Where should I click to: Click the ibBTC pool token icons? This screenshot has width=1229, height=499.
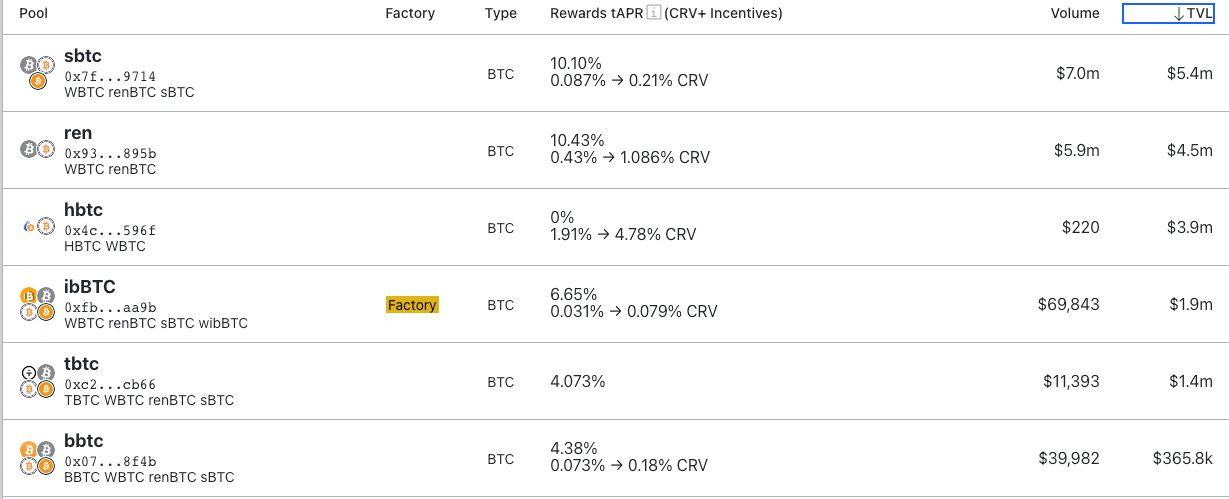(37, 305)
